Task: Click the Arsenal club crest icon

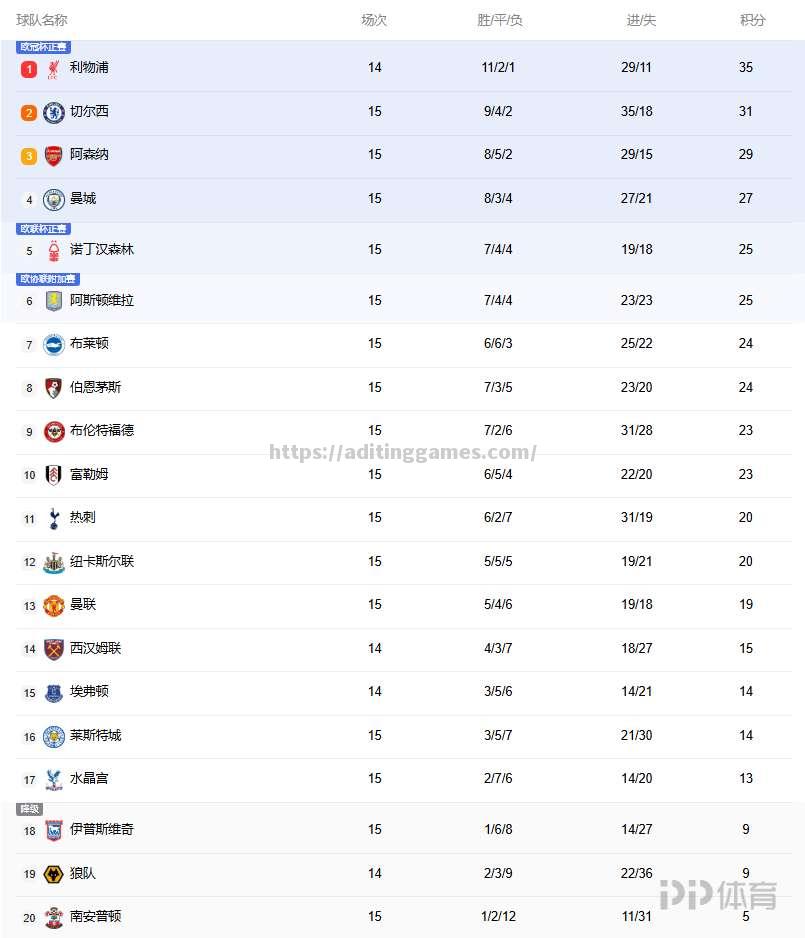Action: 53,156
